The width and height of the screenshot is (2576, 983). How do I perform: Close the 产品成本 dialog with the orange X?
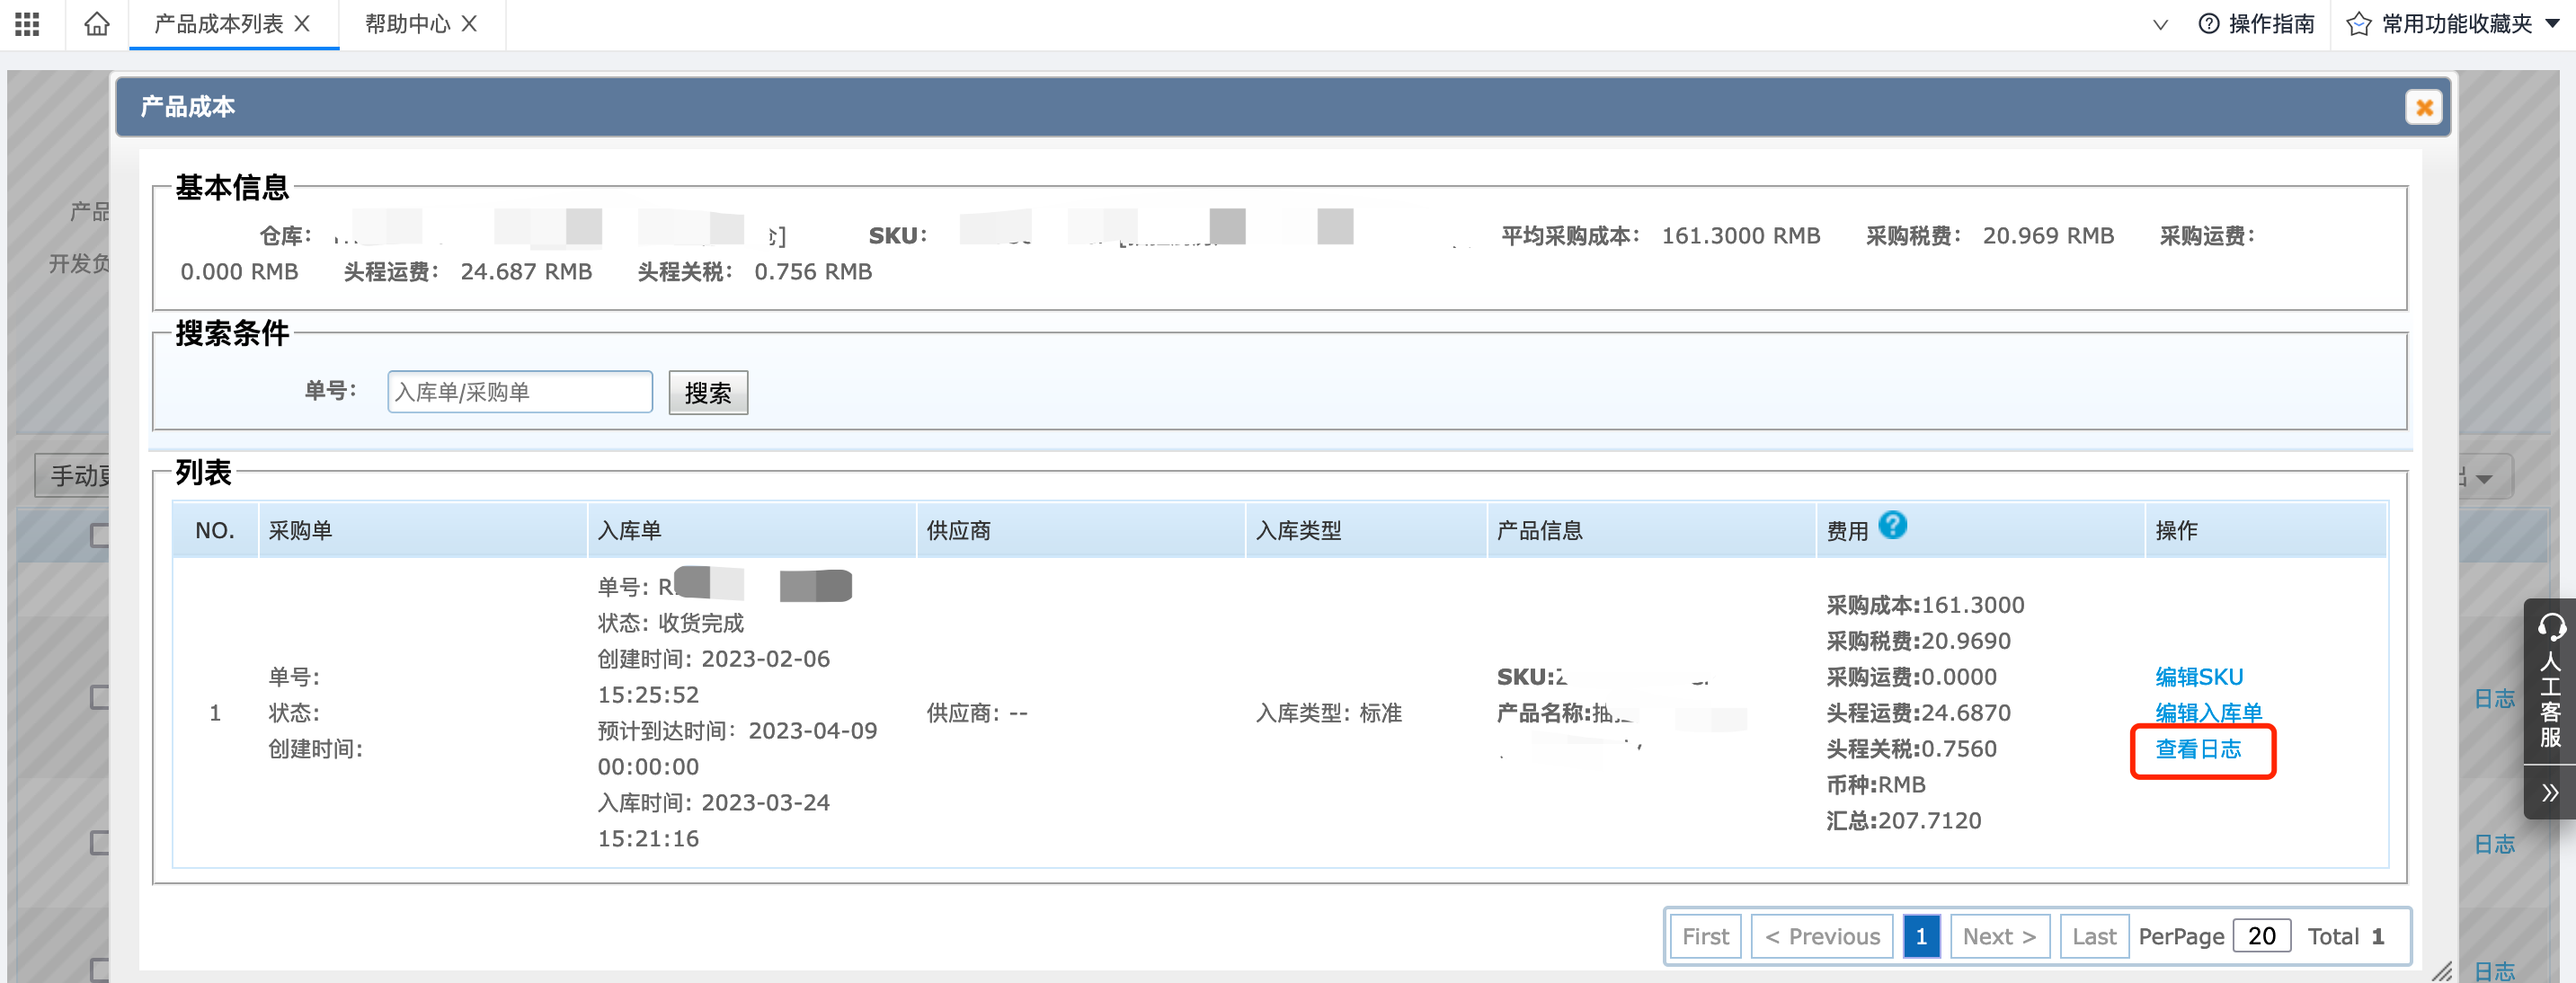coord(2423,107)
